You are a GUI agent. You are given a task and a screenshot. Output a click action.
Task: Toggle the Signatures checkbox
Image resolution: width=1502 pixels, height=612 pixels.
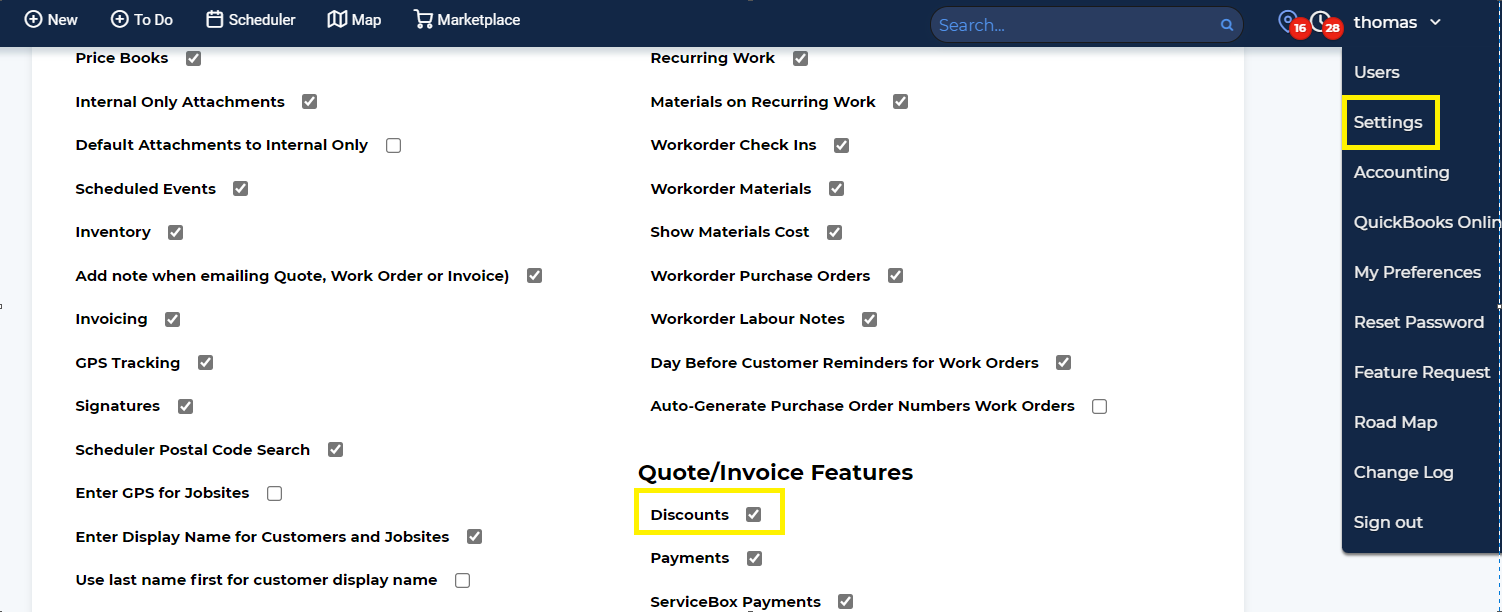click(185, 406)
